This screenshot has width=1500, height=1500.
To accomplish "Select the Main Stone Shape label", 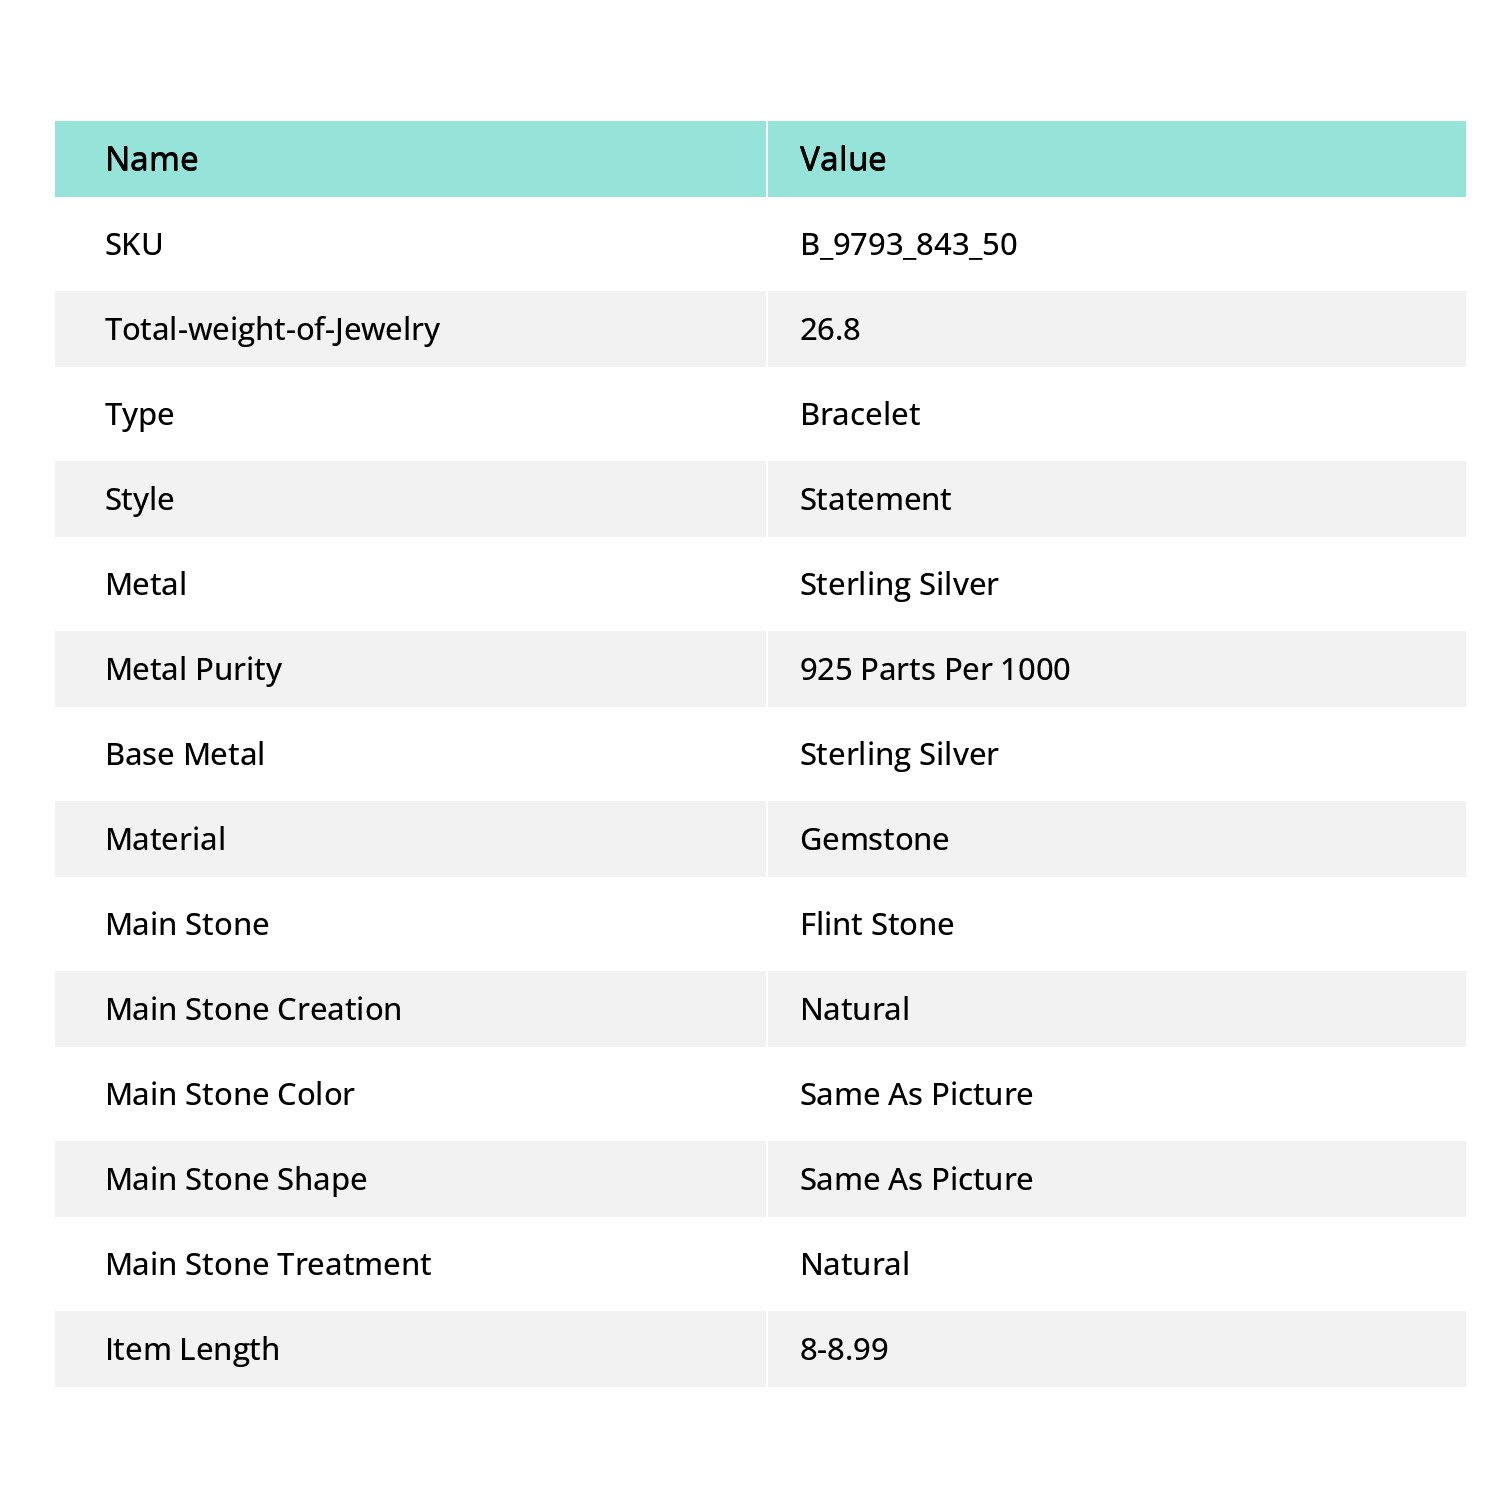I will pos(236,1179).
